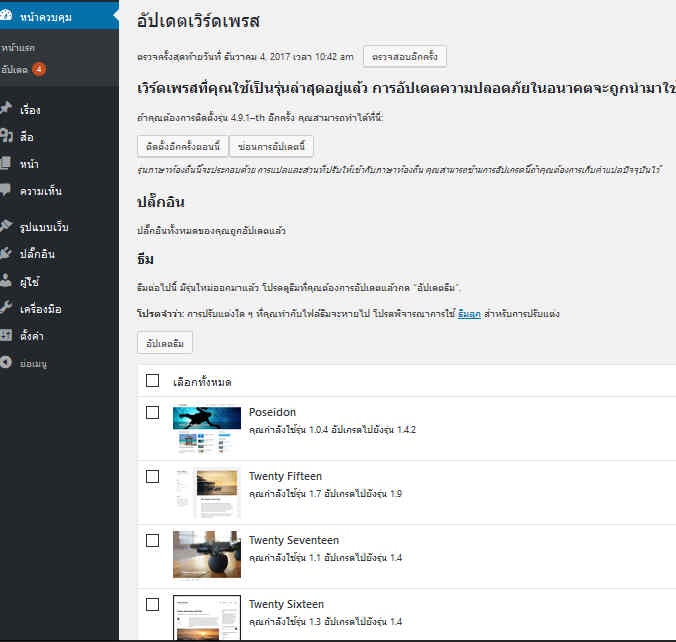The image size is (676, 642).
Task: Click the Plugins (ปลั๊กอิน) plug icon
Action: pos(7,254)
